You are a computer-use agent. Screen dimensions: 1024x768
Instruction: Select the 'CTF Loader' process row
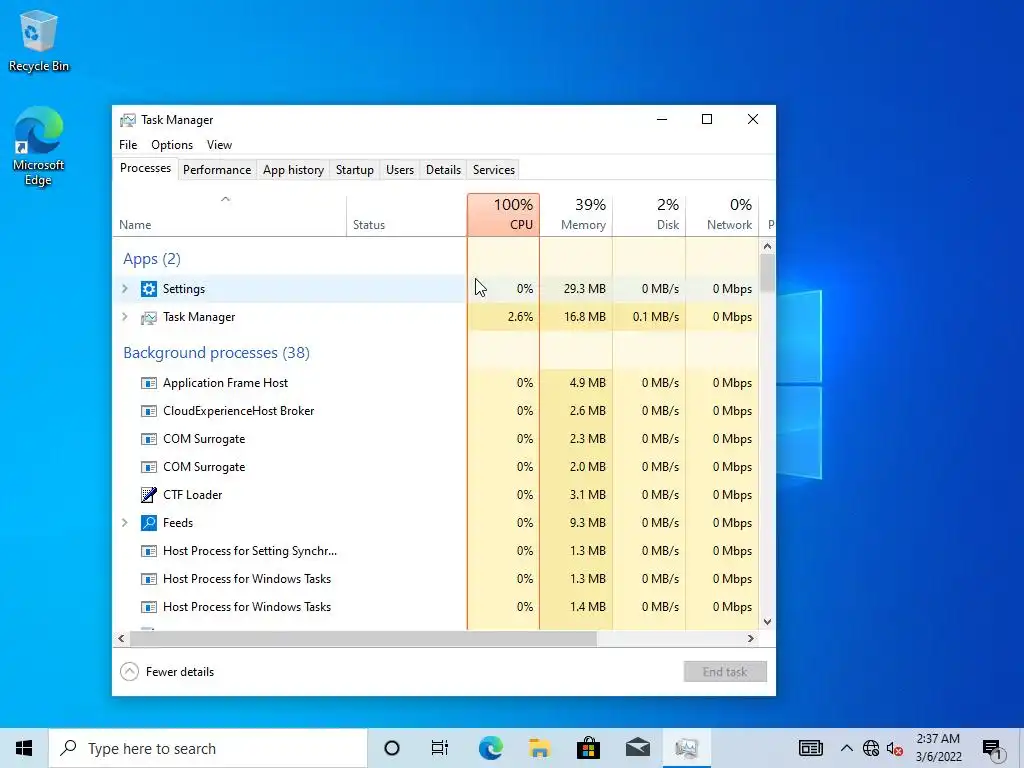(x=436, y=495)
